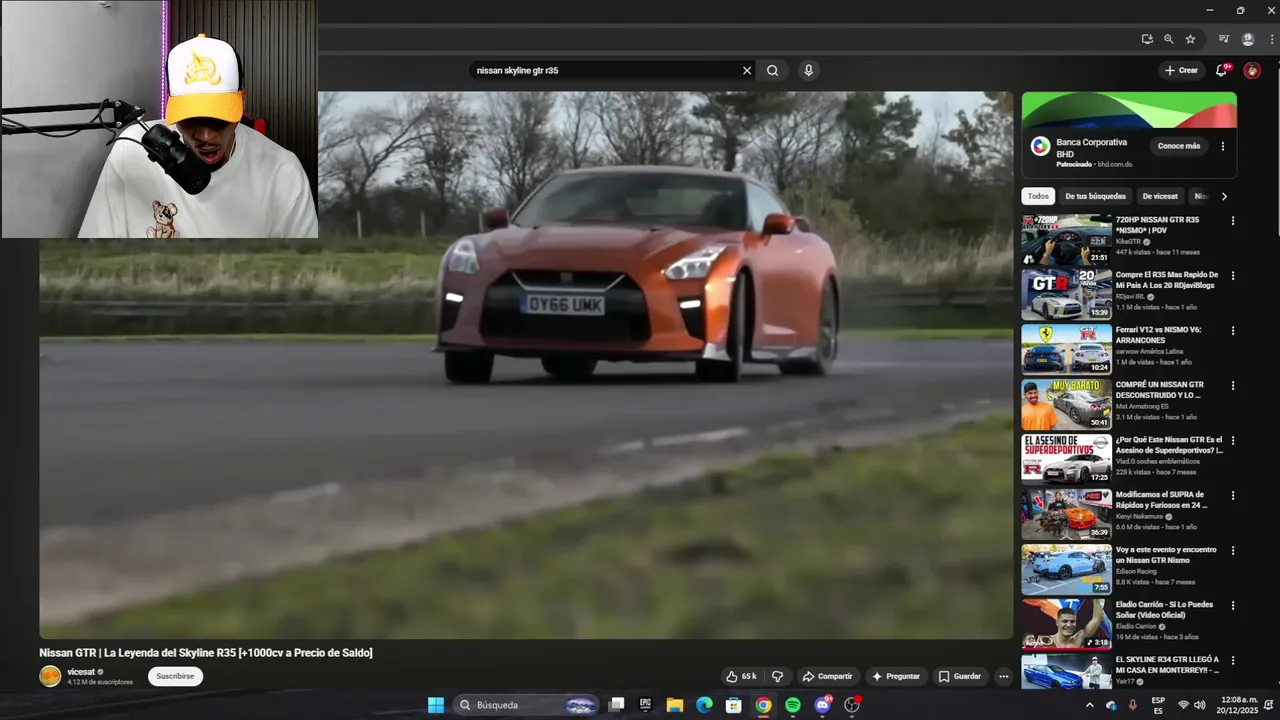The image size is (1280, 720).
Task: Open Ferrari V12 vs NISMO V6 video thumbnail
Action: (x=1066, y=349)
